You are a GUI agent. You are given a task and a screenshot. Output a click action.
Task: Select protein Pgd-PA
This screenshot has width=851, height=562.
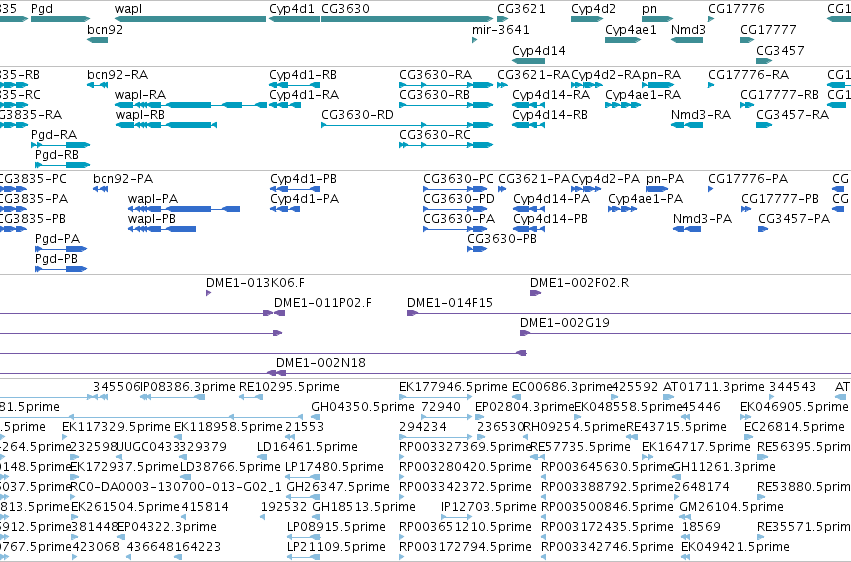[57, 239]
